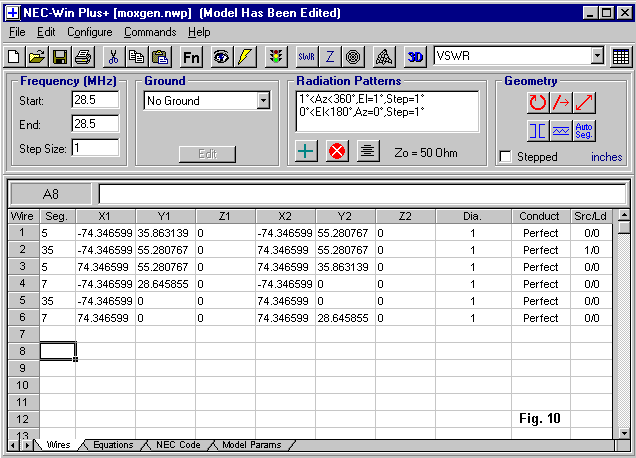Screen dimensions: 636x458
Task: Open the 3D view icon
Action: pyautogui.click(x=416, y=57)
